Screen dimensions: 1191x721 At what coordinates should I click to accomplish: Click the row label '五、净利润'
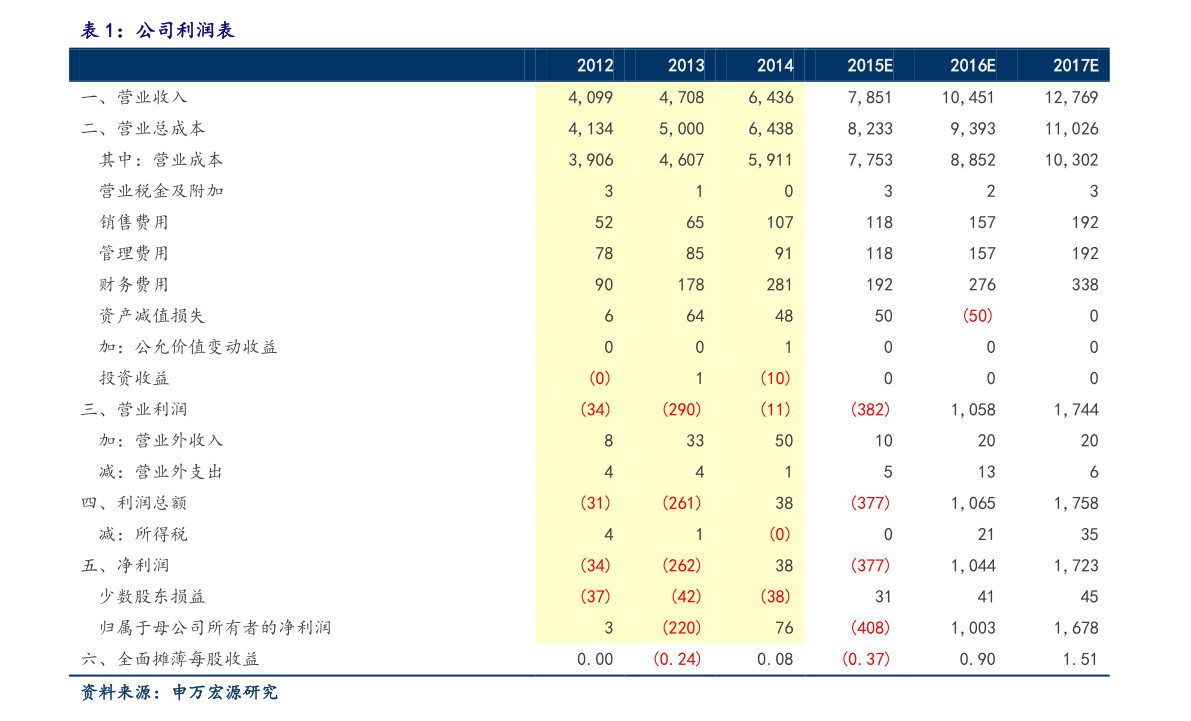(125, 564)
